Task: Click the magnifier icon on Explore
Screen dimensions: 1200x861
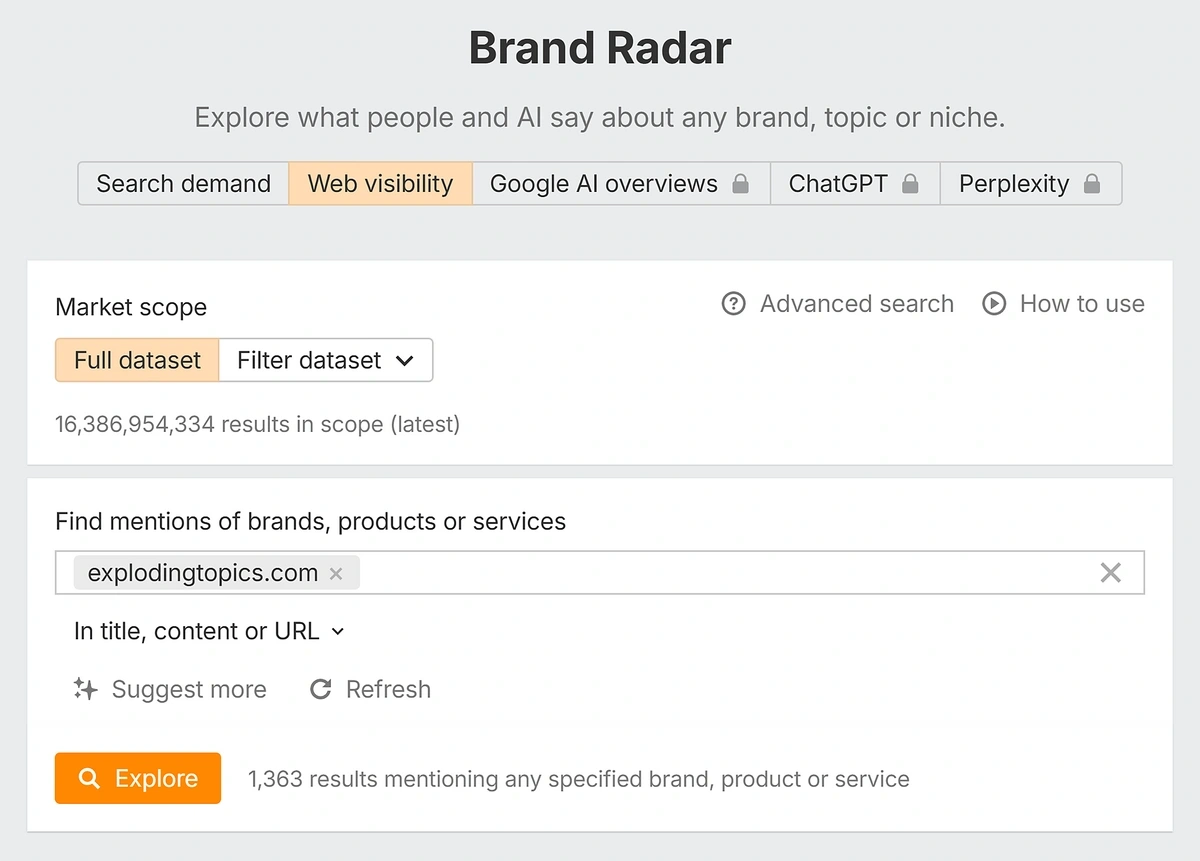Action: [89, 779]
